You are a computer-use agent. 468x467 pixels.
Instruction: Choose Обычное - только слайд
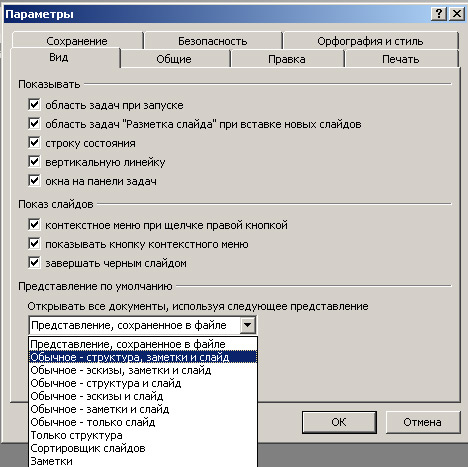tap(143, 422)
